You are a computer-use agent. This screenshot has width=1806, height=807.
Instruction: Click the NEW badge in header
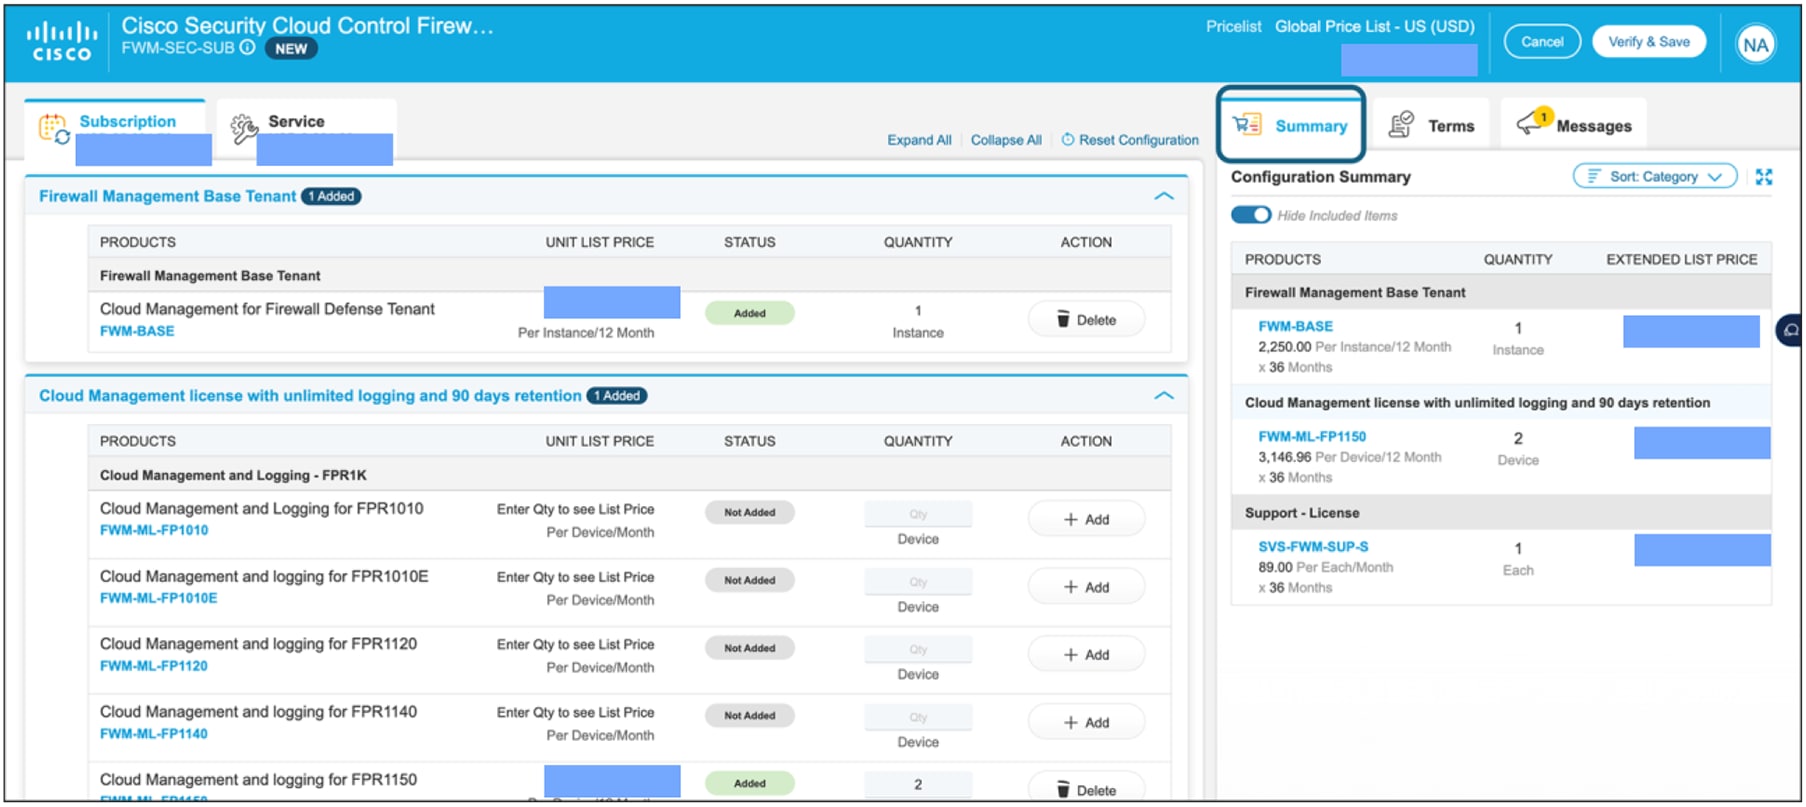(x=291, y=49)
